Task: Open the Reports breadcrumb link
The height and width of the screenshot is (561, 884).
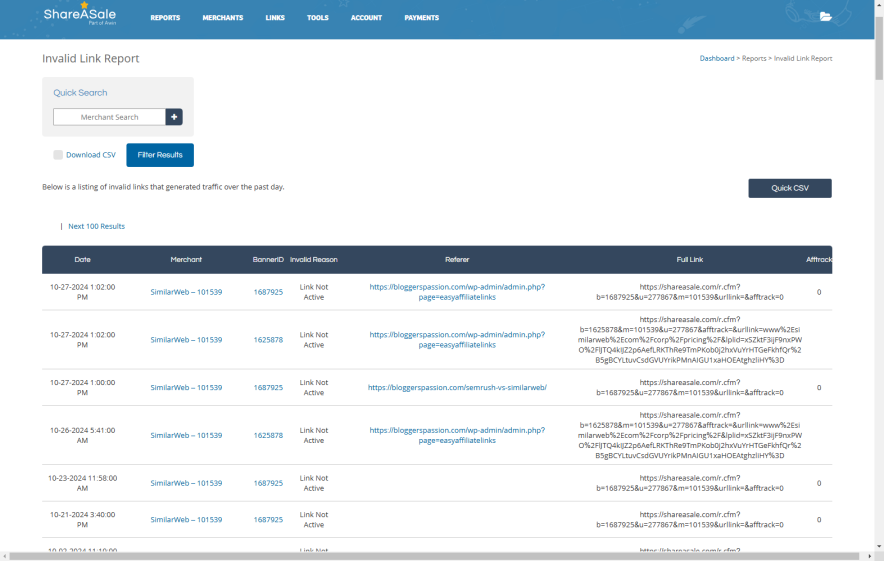Action: (753, 59)
